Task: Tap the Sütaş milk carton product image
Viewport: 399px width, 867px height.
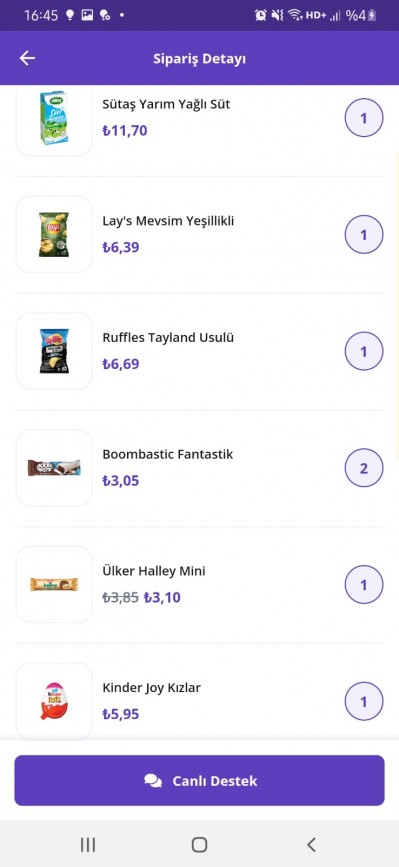Action: 54,118
